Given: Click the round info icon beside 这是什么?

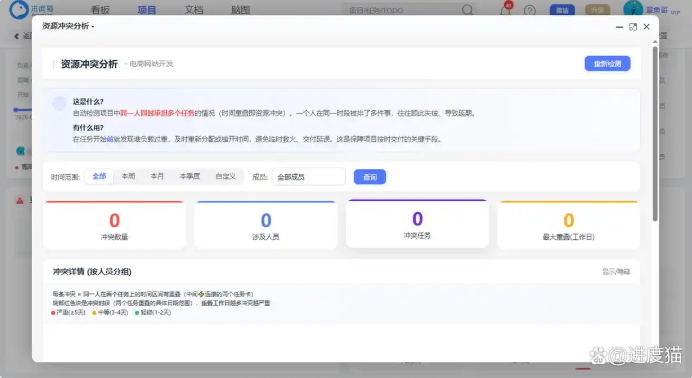Looking at the screenshot, I should point(59,103).
